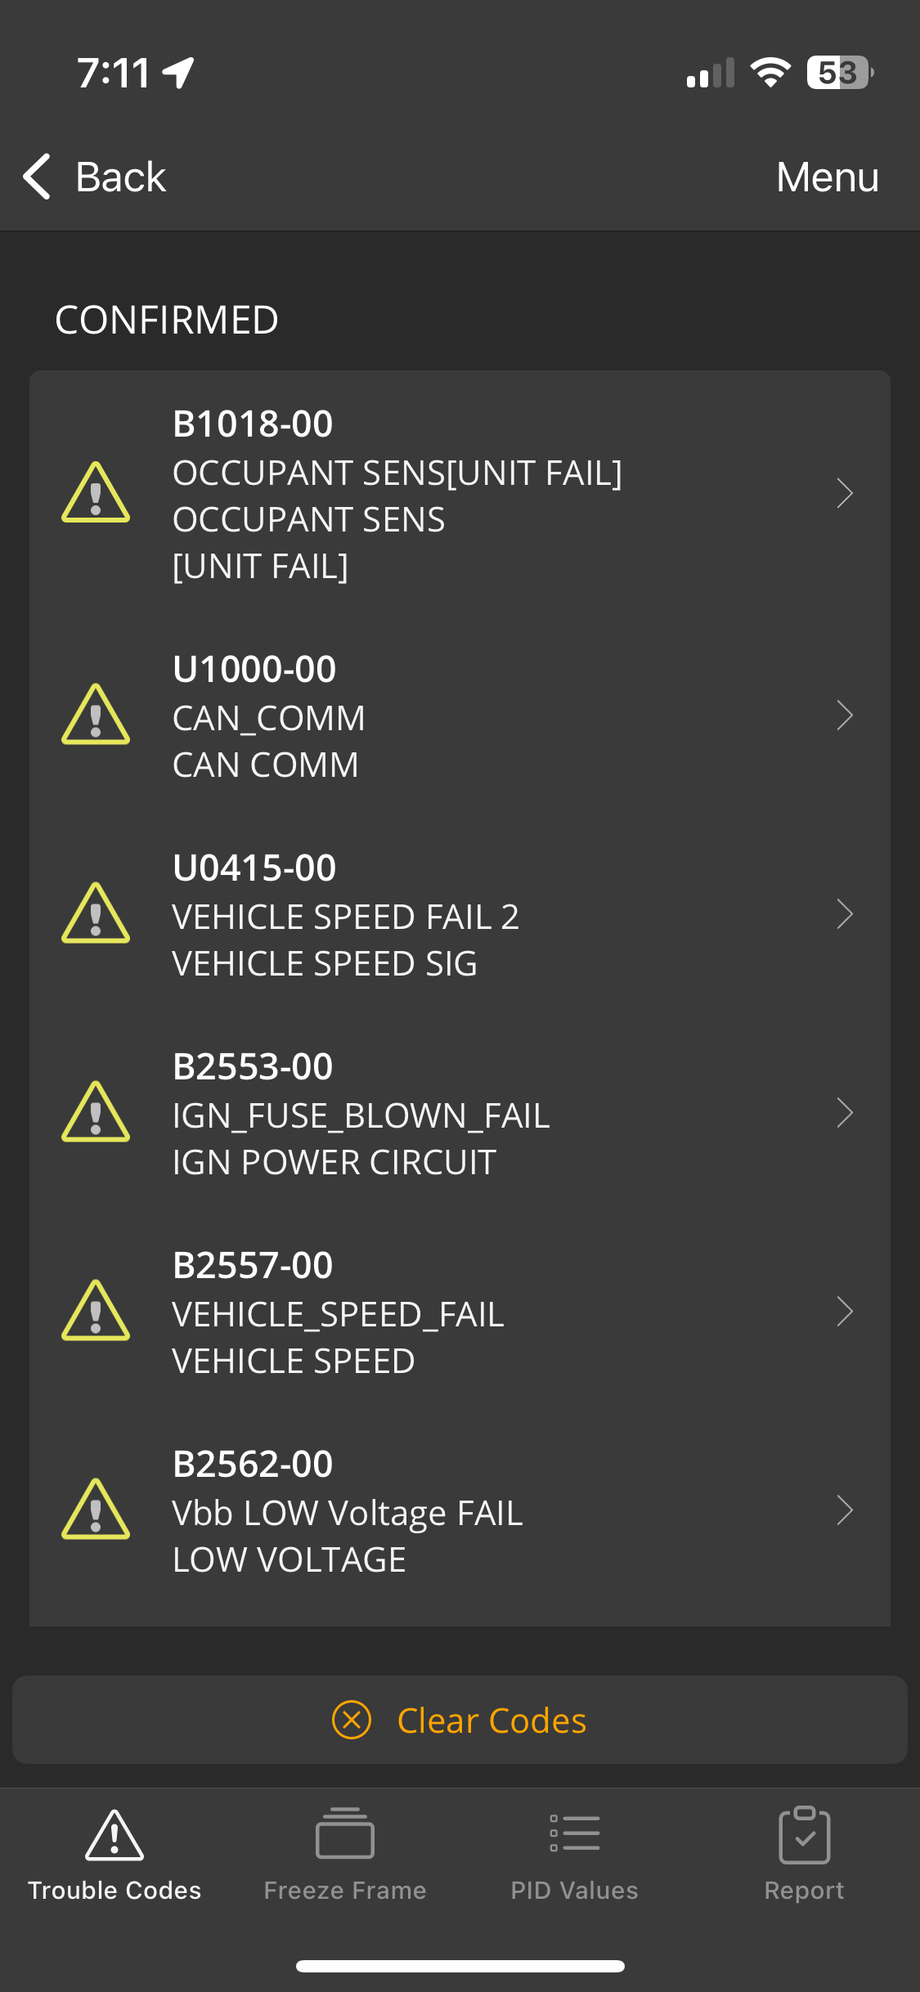The height and width of the screenshot is (1992, 920).
Task: Tap the warning triangle for U1000-00
Action: (96, 715)
